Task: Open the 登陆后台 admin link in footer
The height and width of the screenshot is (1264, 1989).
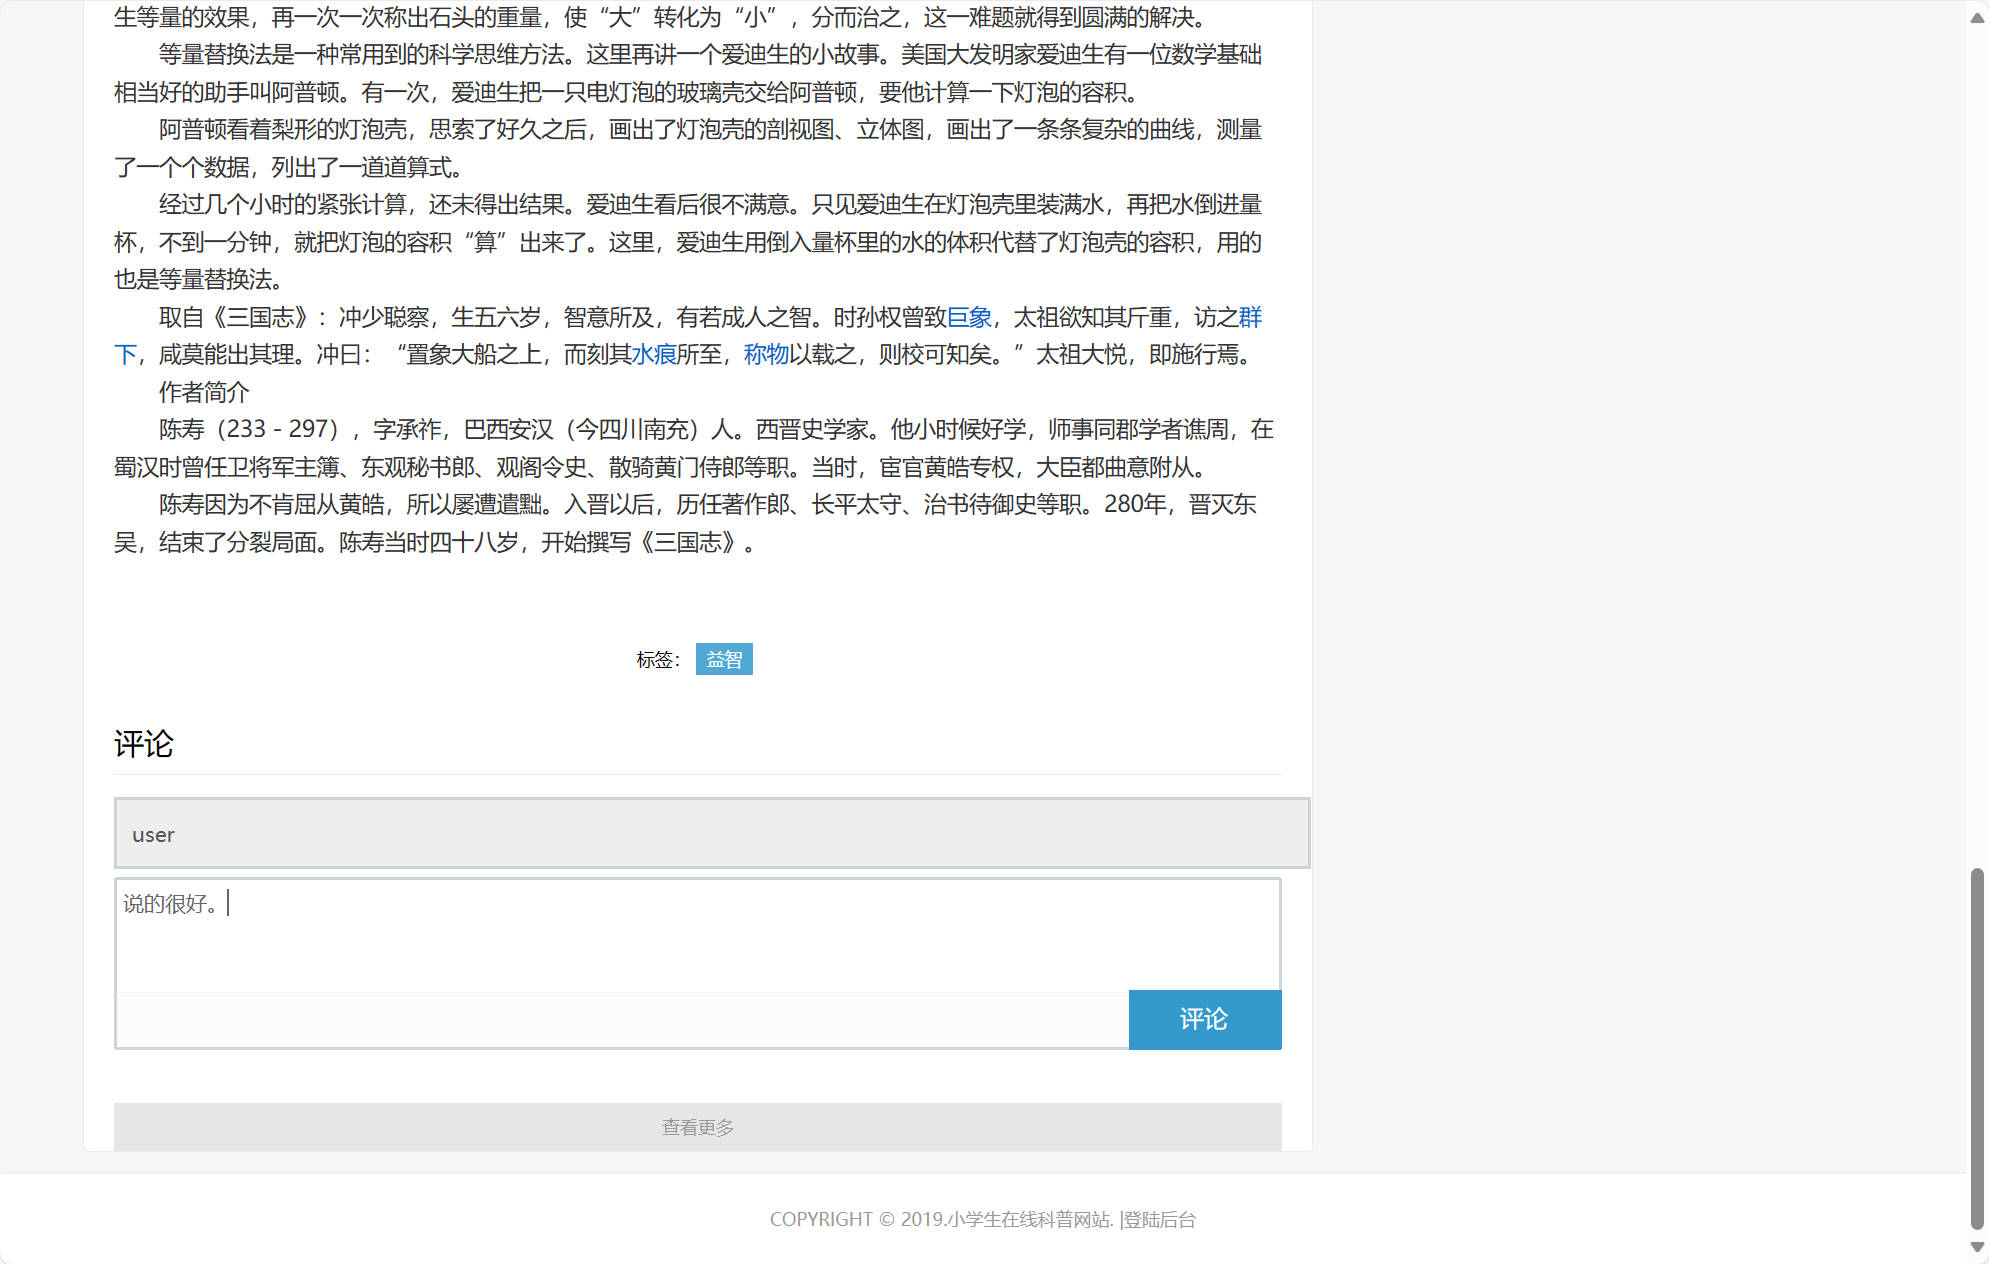Action: pos(1160,1220)
